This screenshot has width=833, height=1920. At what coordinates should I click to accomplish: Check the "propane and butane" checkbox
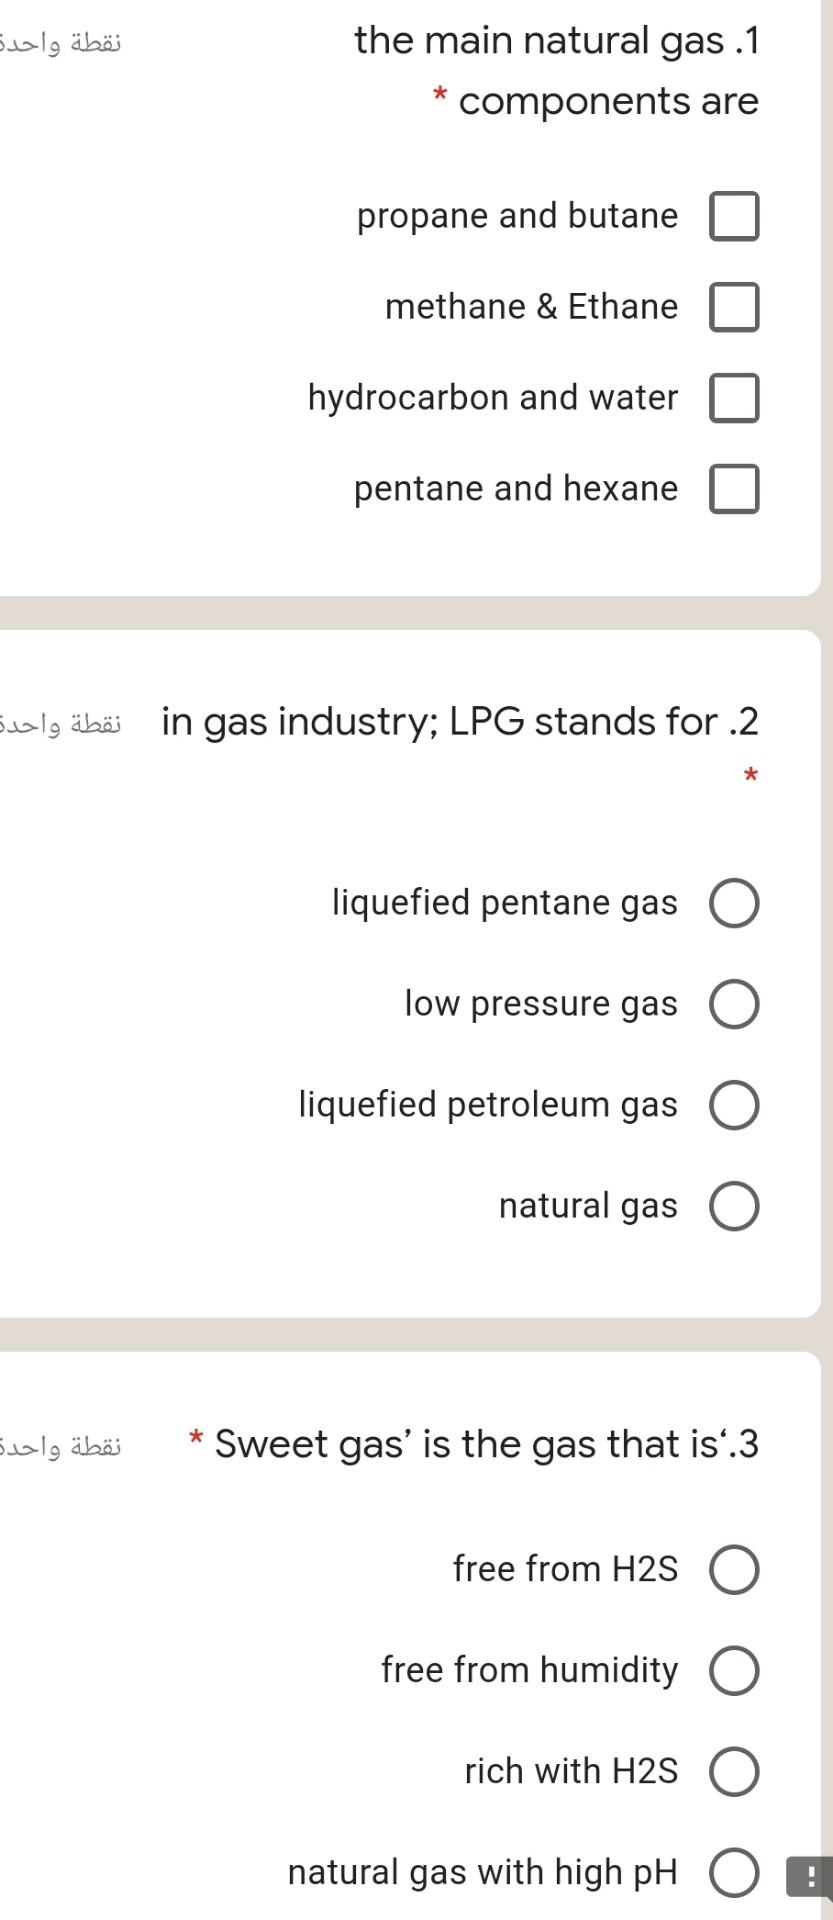click(x=733, y=216)
